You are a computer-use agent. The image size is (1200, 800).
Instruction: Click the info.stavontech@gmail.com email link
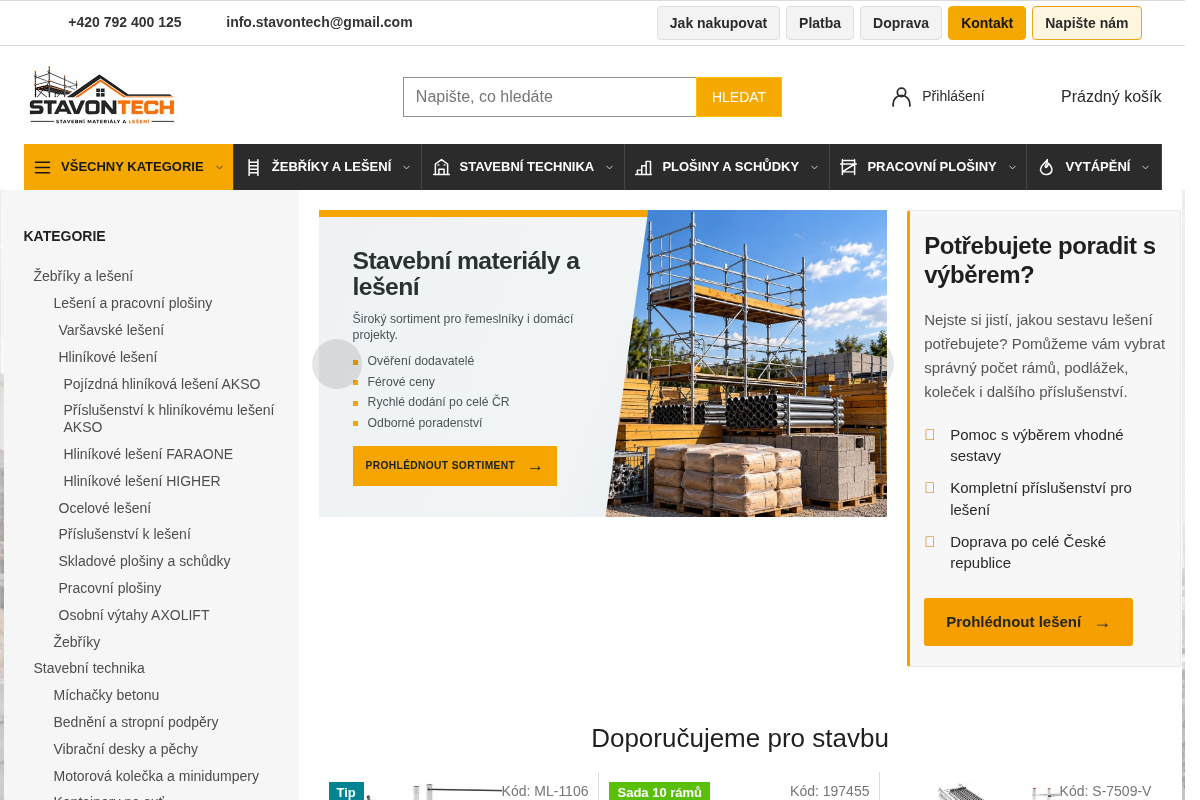tap(319, 22)
